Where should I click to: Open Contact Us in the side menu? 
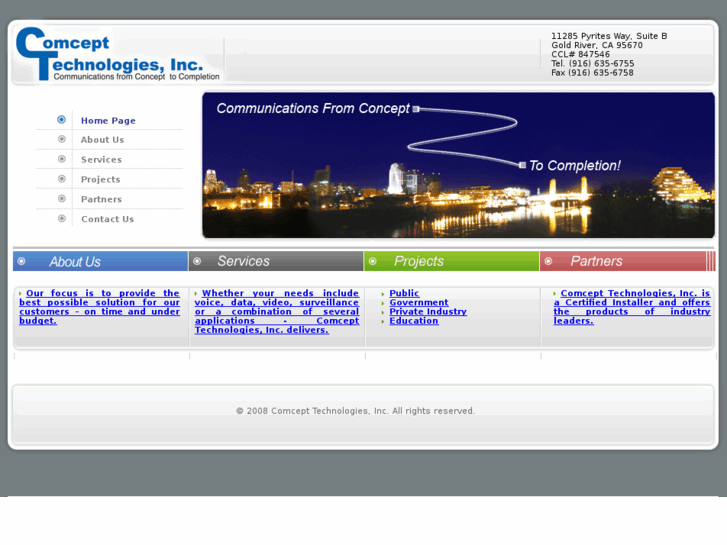pyautogui.click(x=107, y=219)
